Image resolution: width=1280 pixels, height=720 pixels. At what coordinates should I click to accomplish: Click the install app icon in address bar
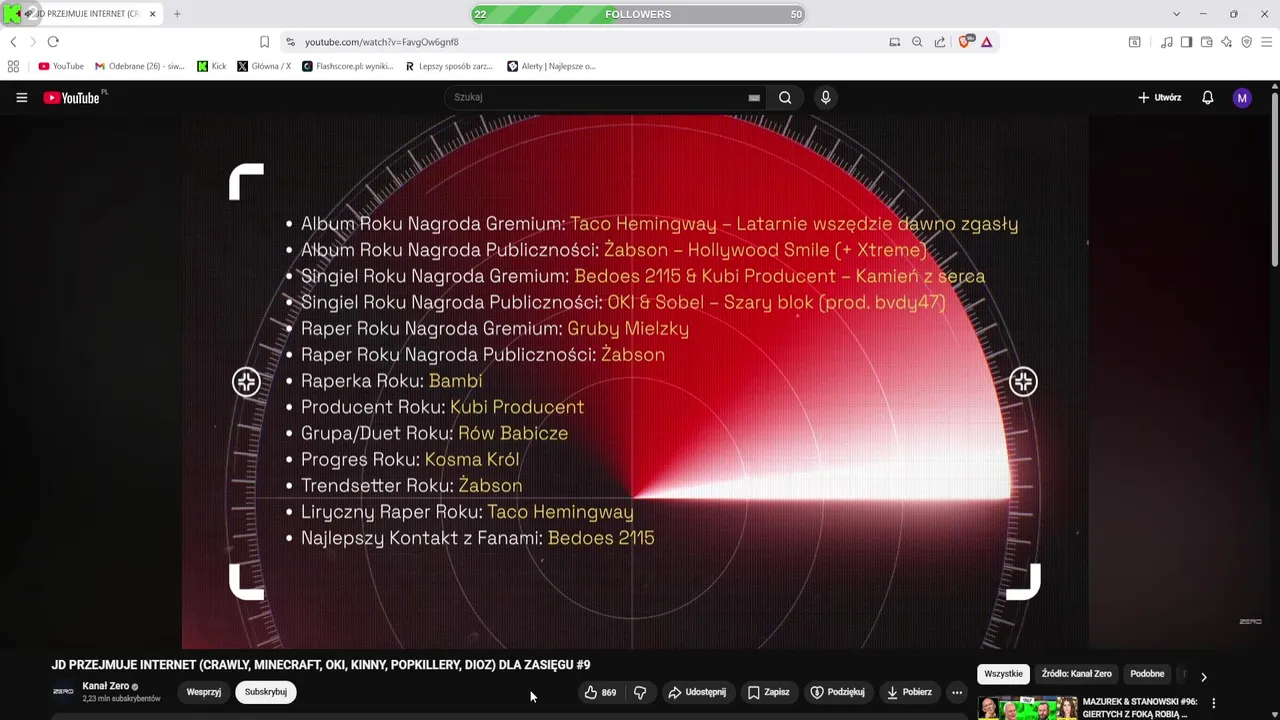[x=894, y=42]
